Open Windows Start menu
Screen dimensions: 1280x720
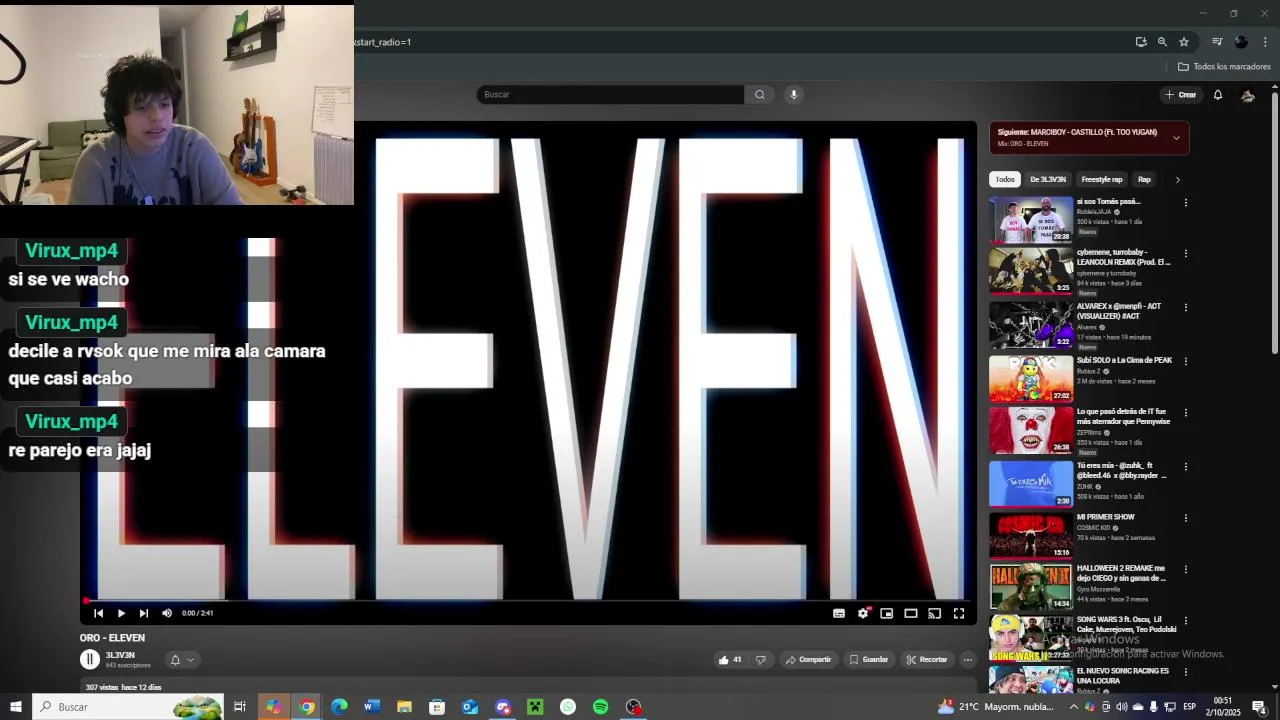point(15,707)
